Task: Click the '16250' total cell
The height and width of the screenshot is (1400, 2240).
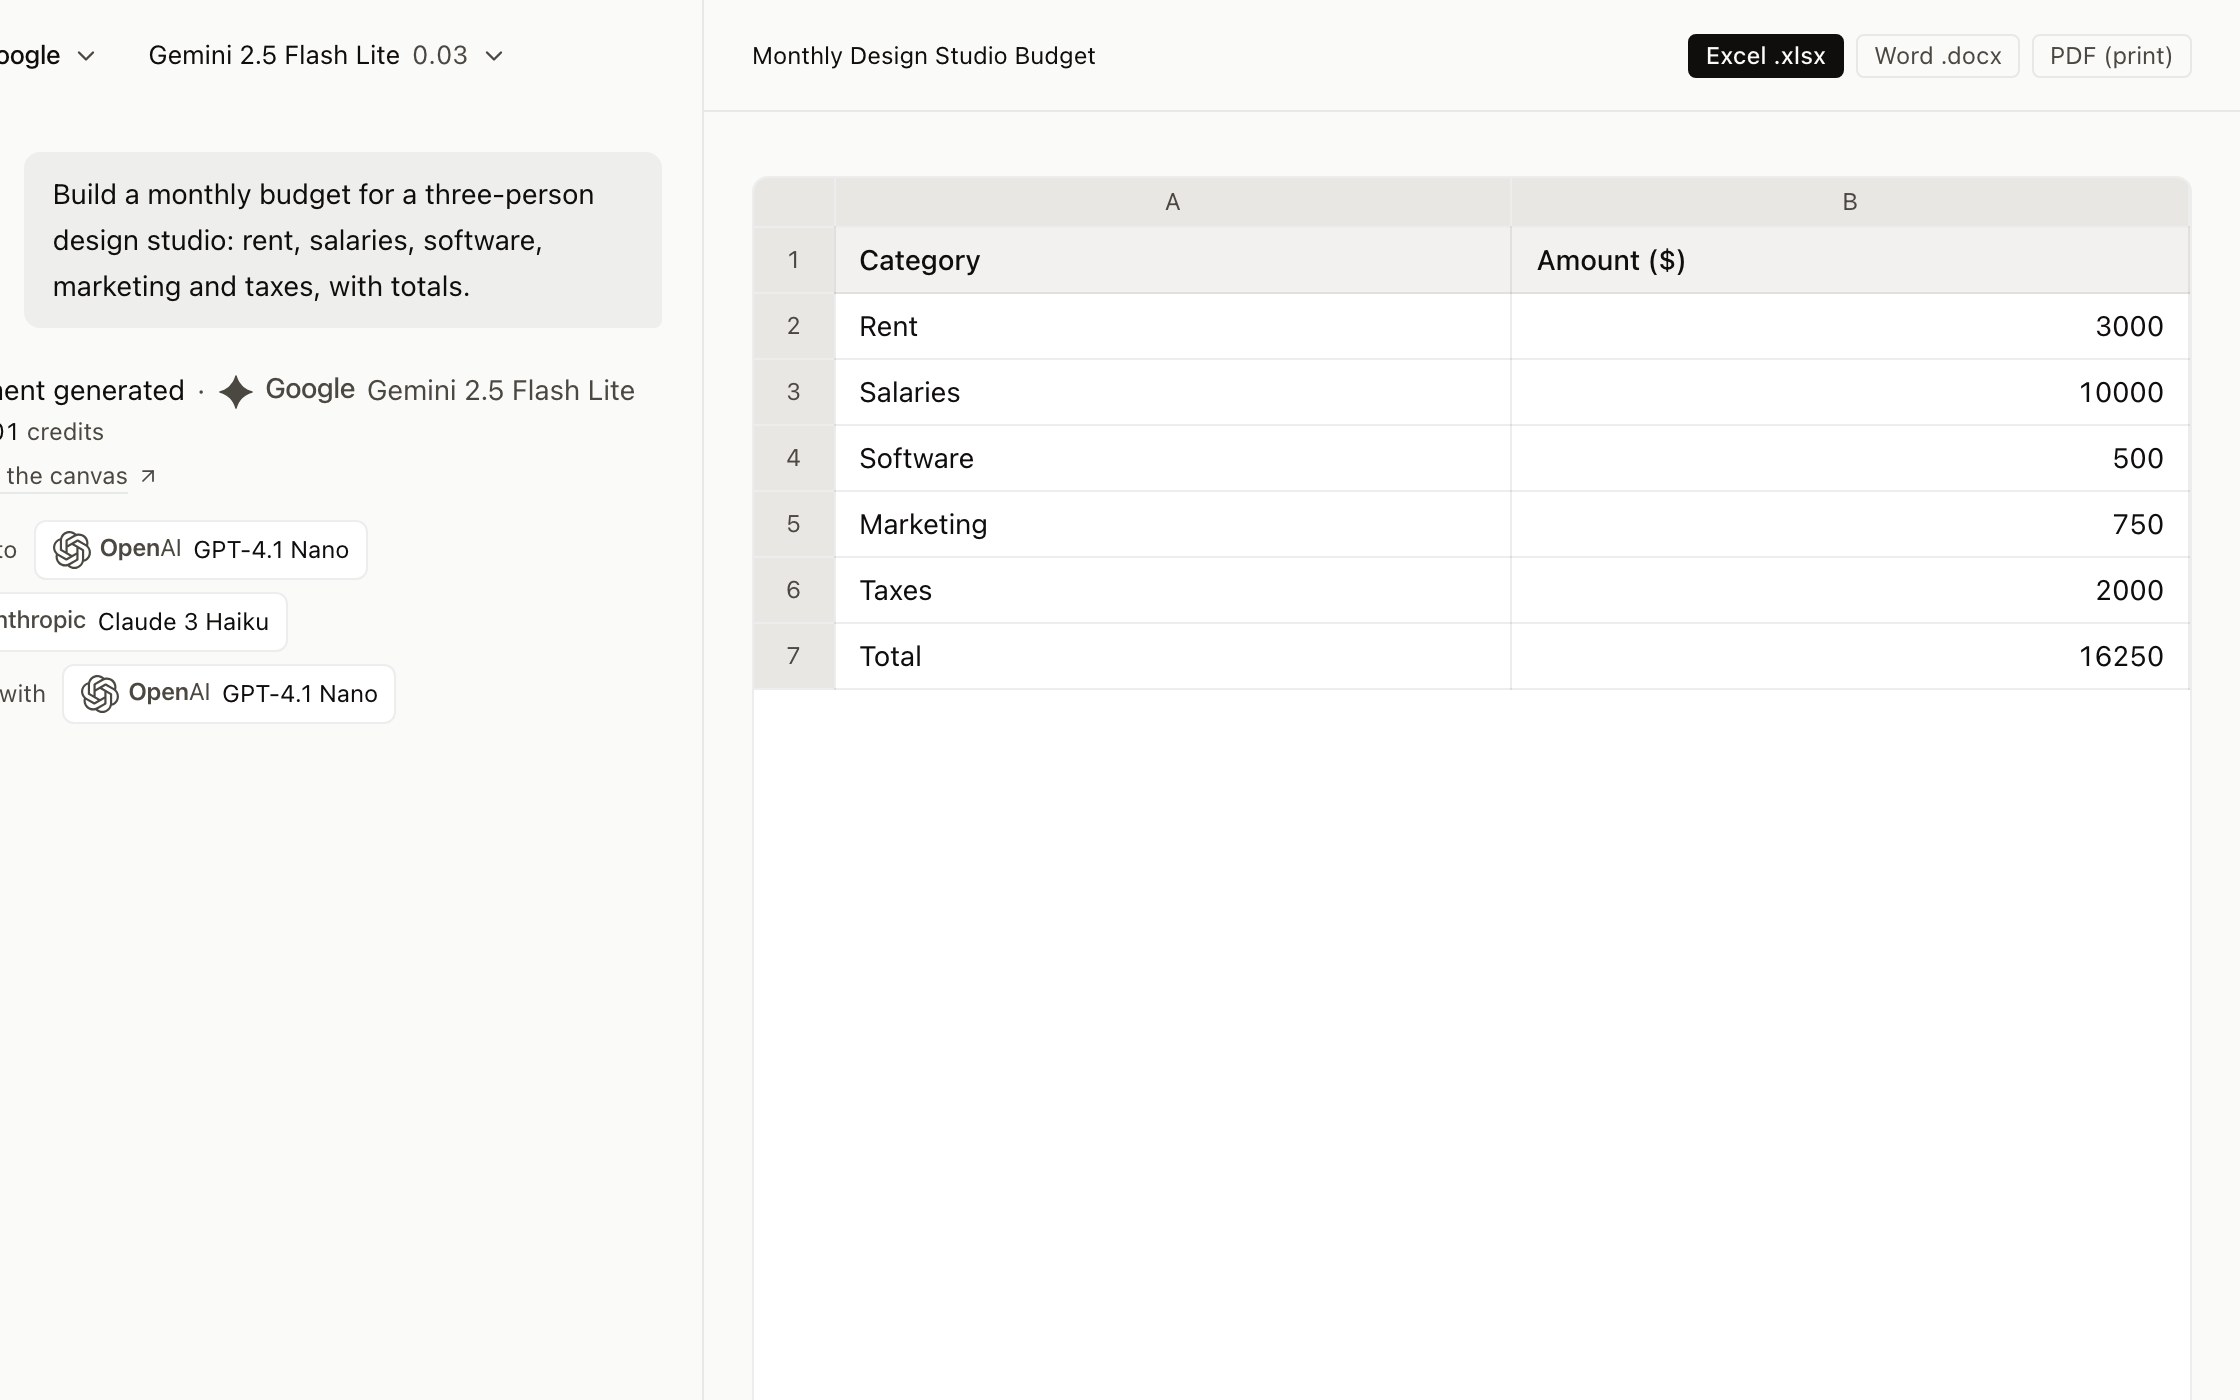Action: (1850, 656)
